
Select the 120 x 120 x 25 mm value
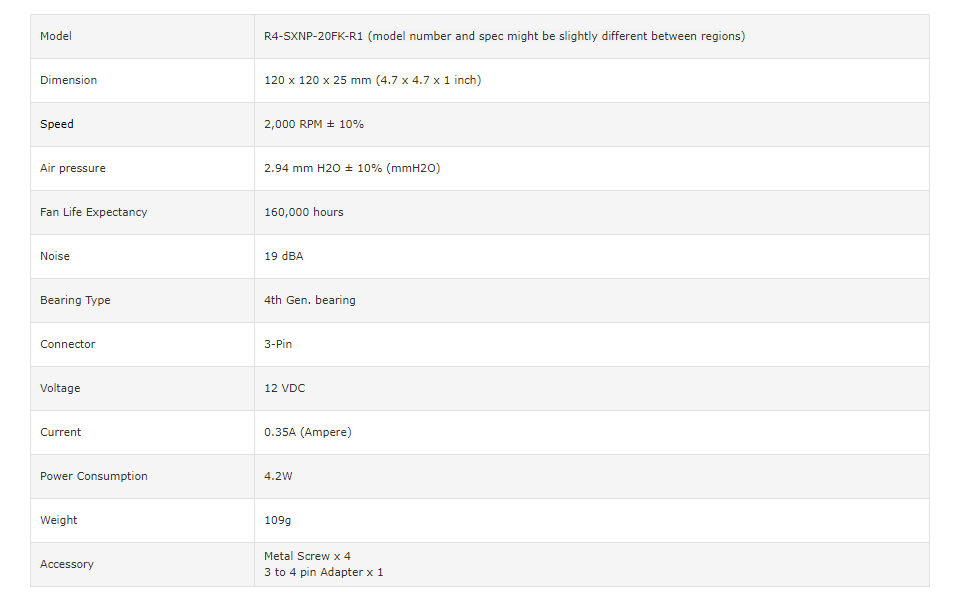point(318,80)
